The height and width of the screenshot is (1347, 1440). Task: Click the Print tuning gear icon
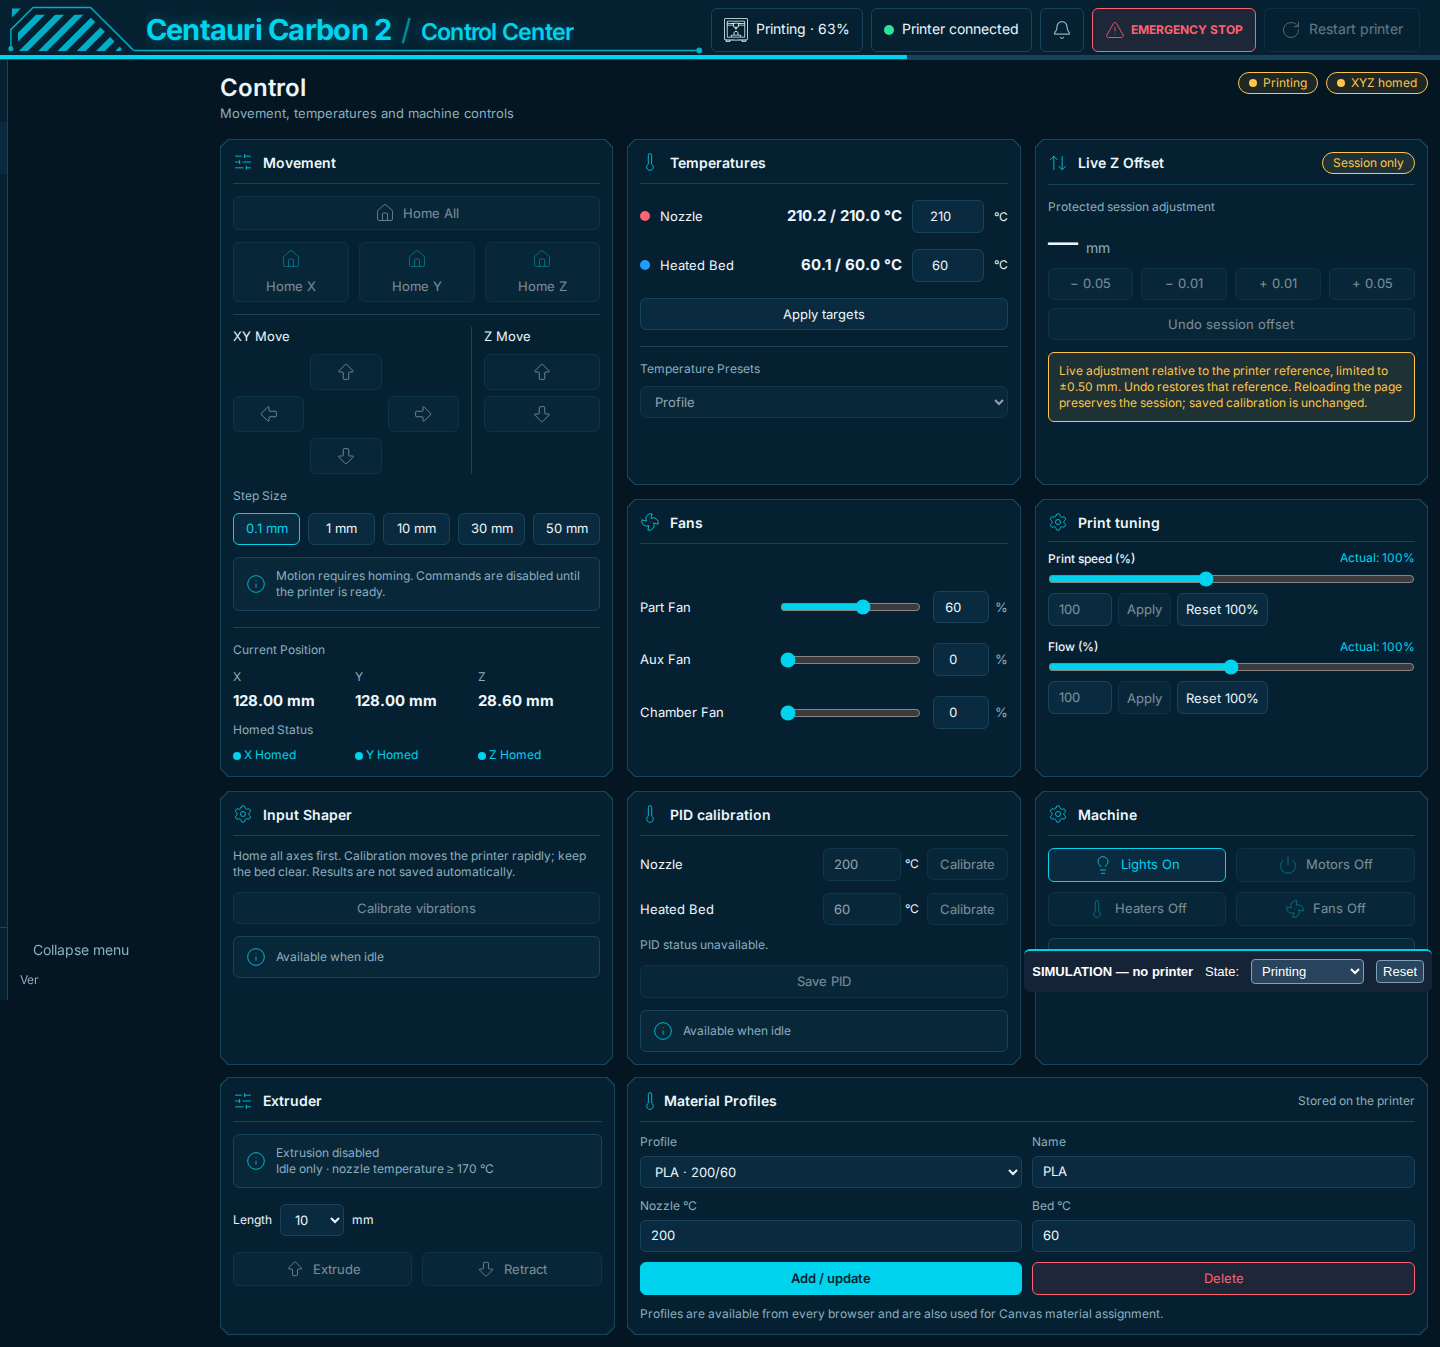(x=1058, y=522)
